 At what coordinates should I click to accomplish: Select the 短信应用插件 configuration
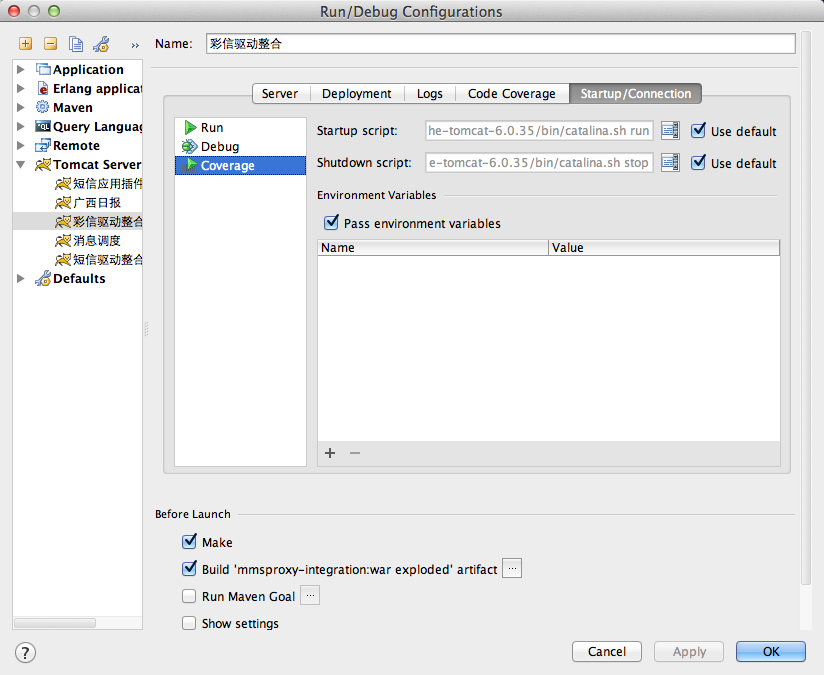[108, 183]
